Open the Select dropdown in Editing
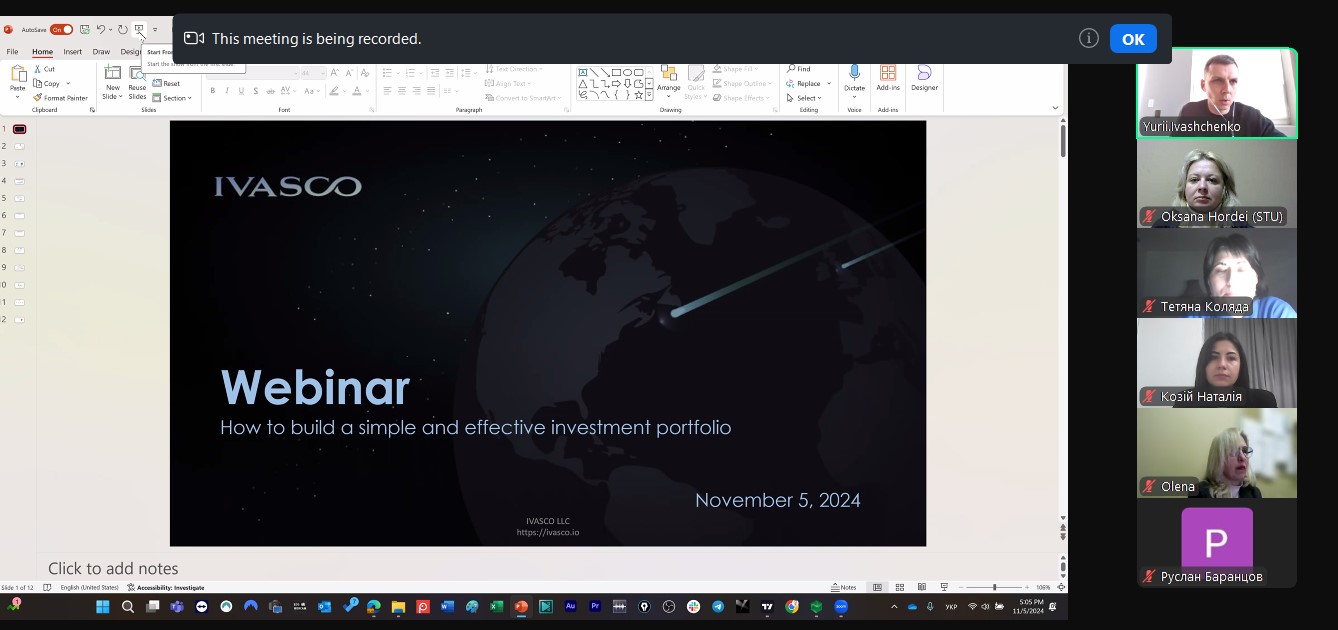This screenshot has width=1338, height=630. click(804, 98)
